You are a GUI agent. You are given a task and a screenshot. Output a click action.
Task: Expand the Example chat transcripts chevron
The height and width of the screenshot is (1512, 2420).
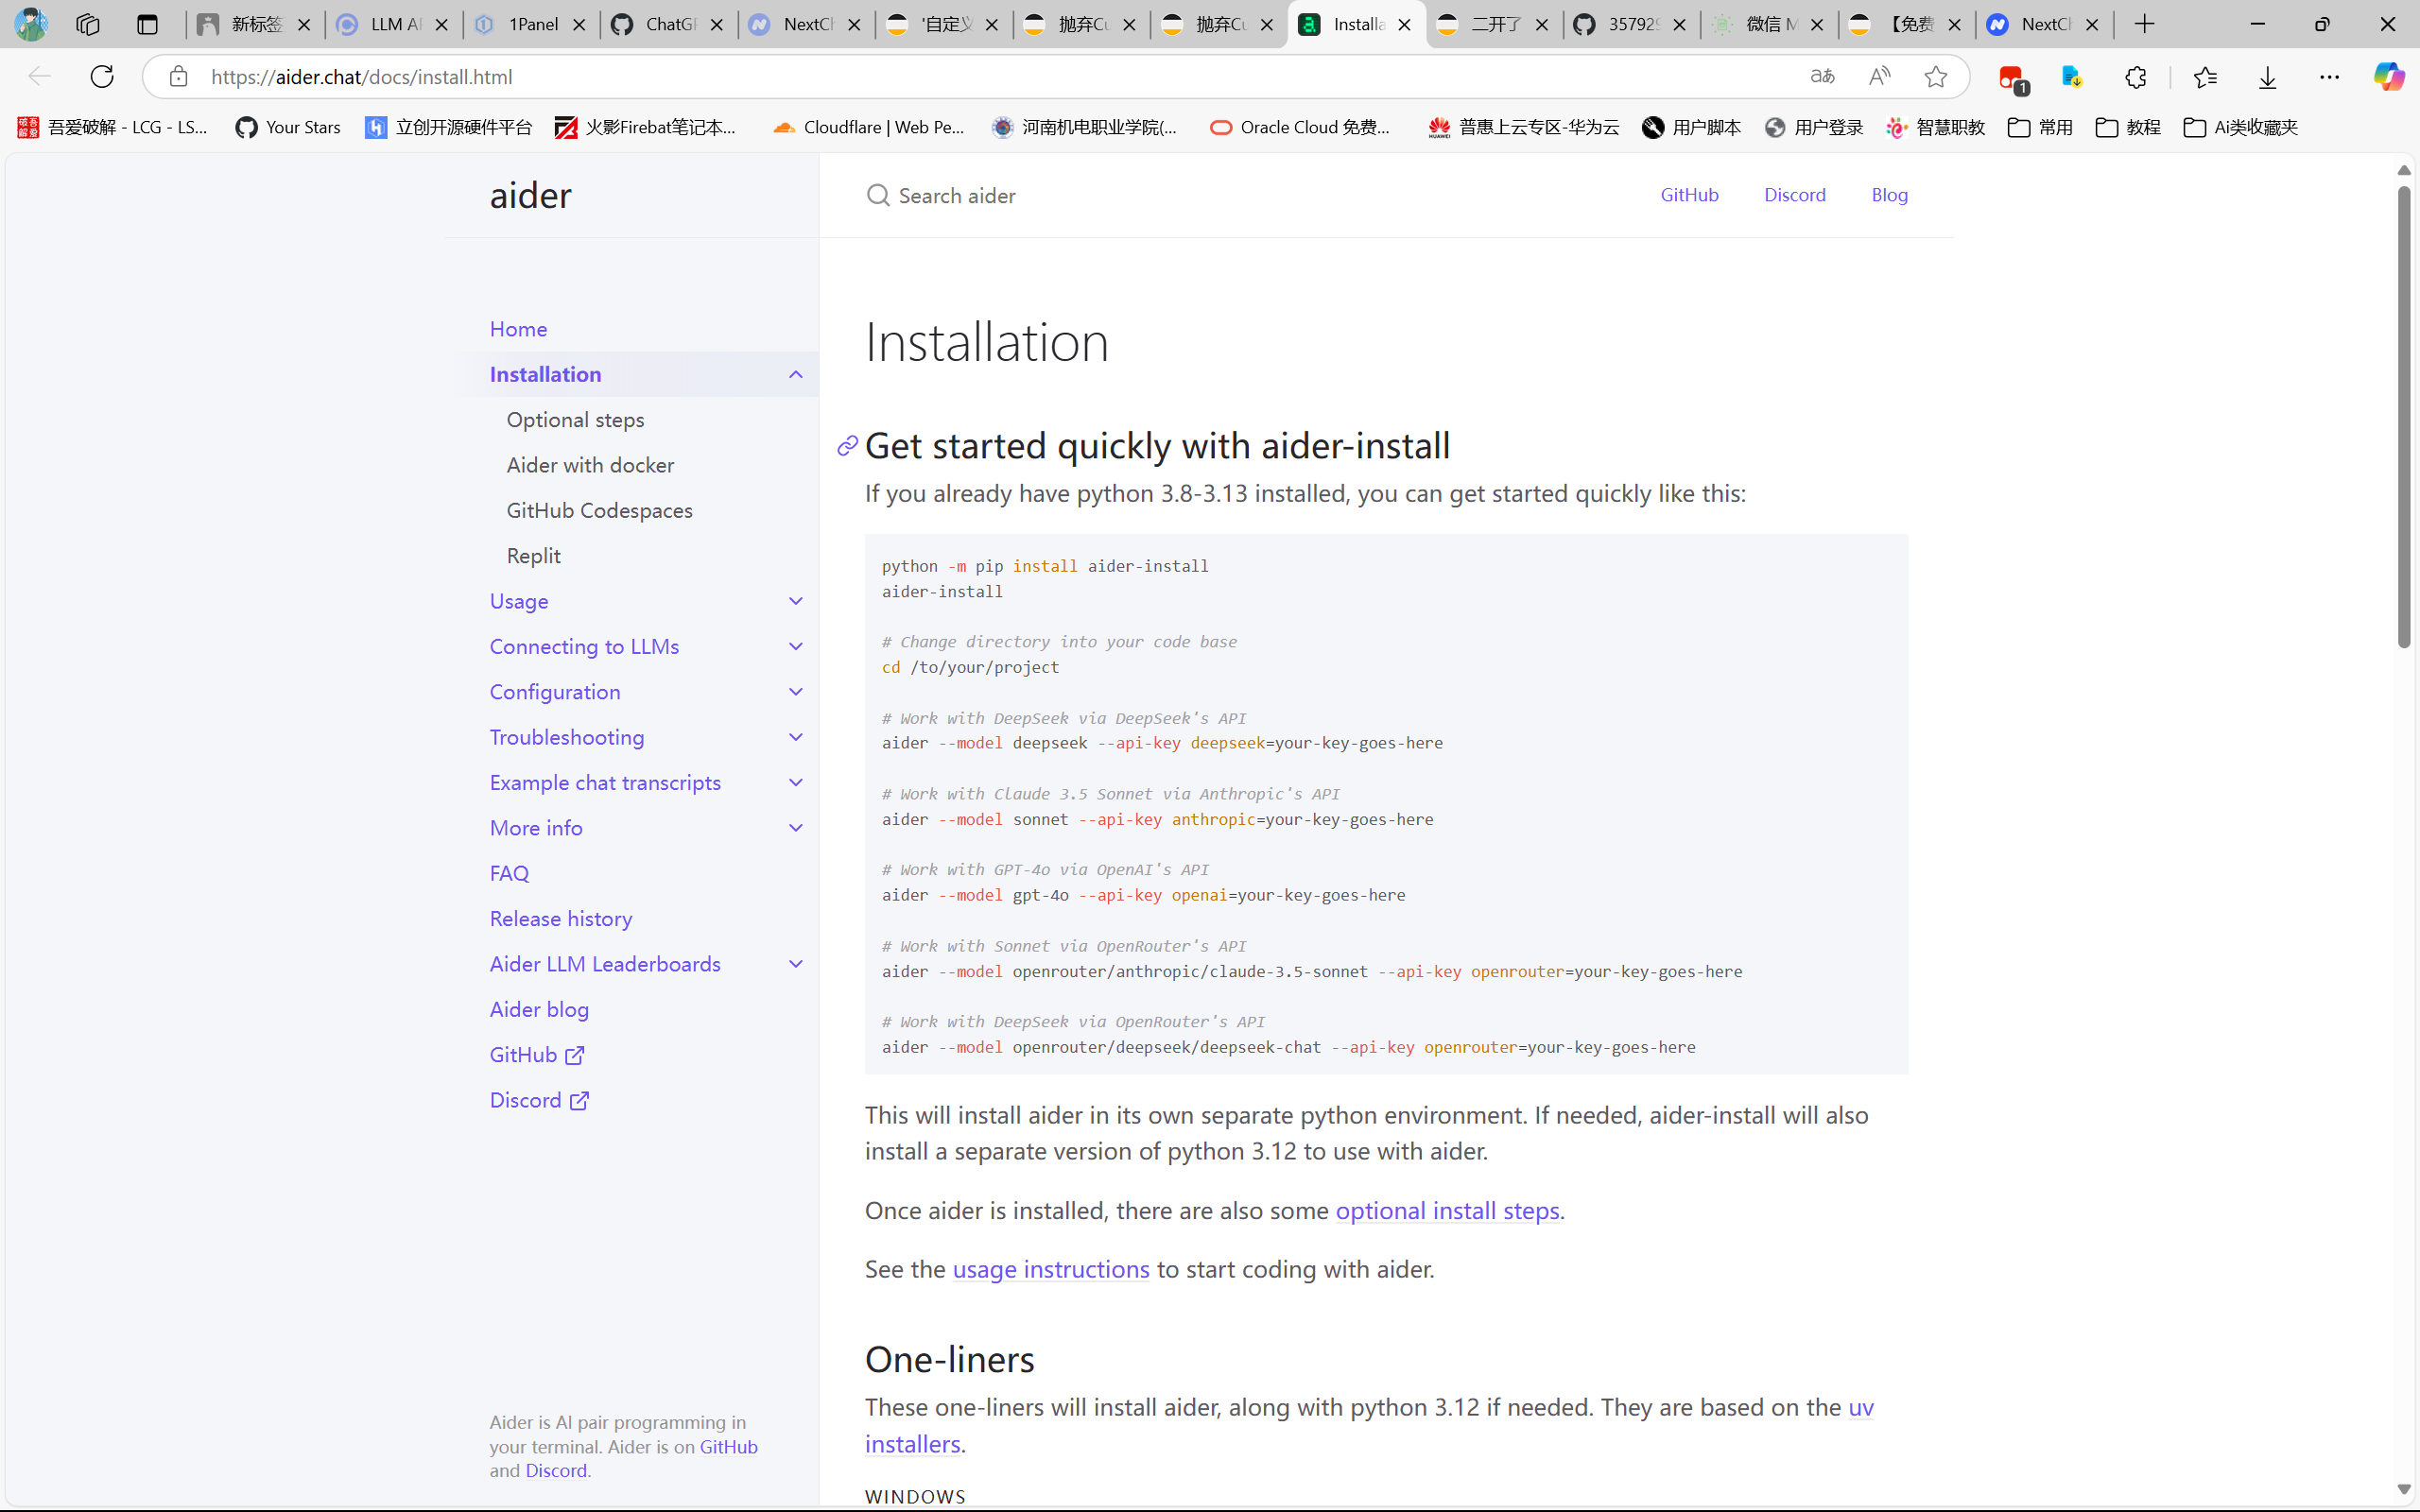tap(796, 783)
